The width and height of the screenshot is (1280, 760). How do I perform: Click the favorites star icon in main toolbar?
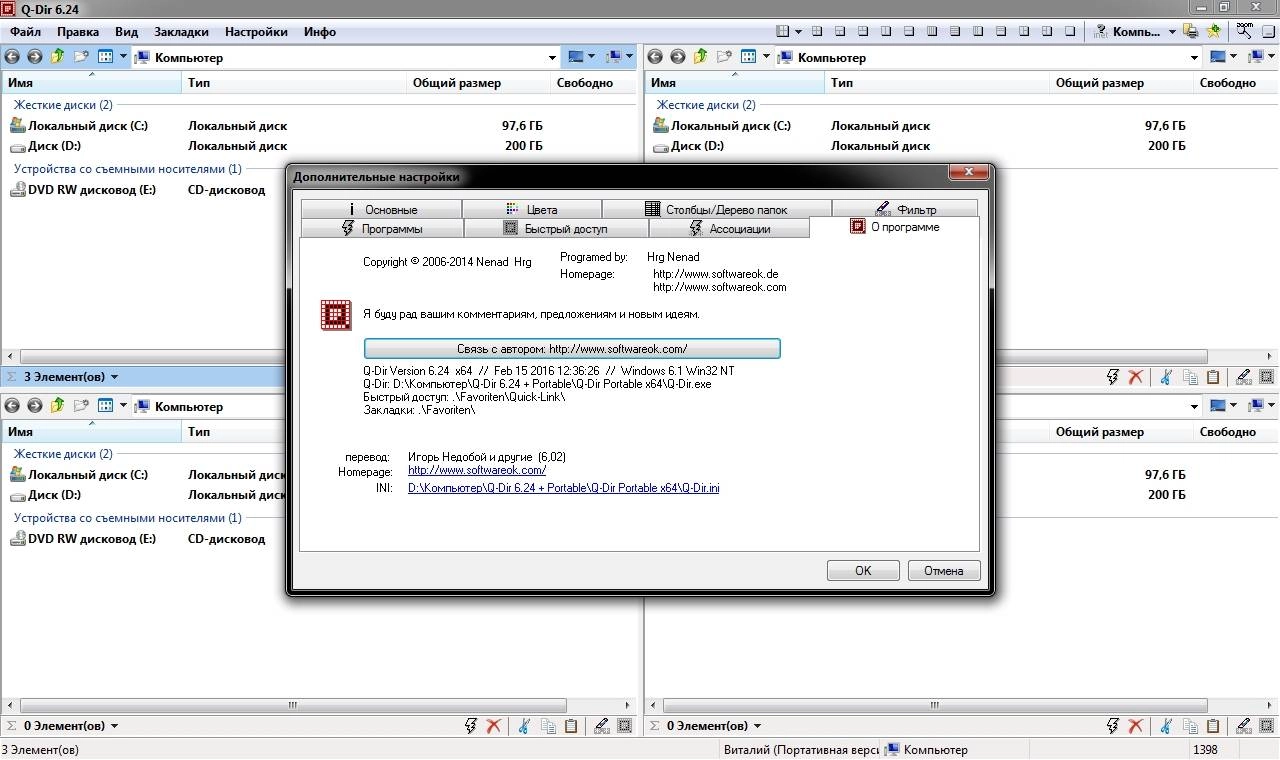click(1215, 32)
